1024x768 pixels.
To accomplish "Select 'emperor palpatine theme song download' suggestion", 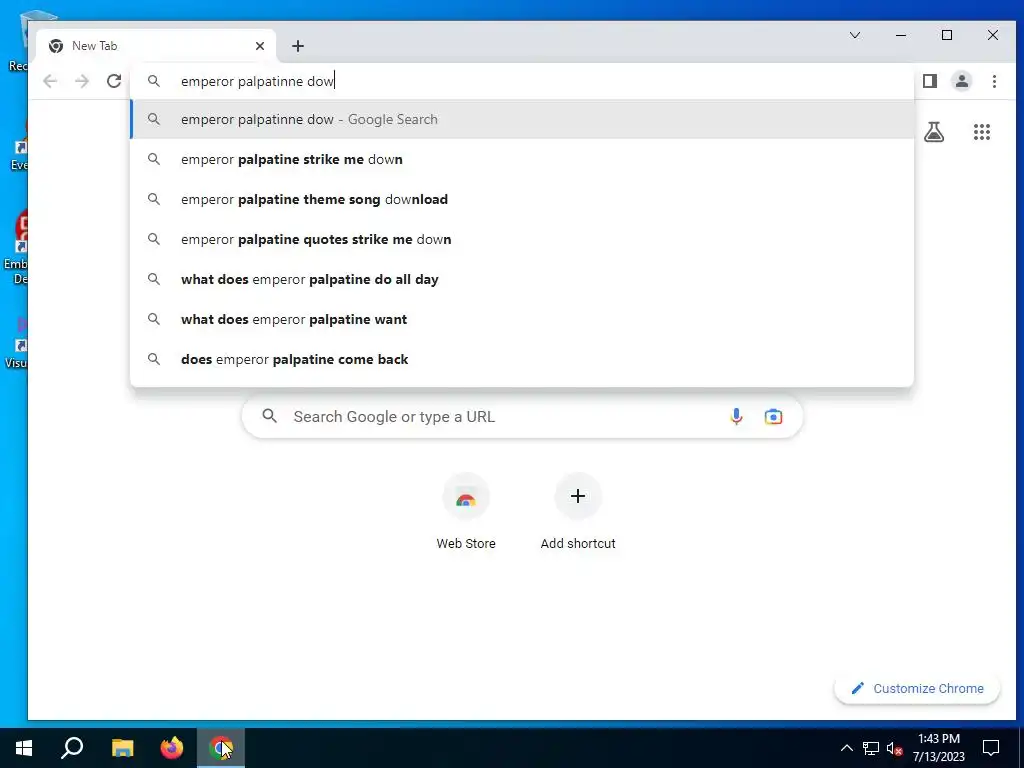I will [522, 199].
